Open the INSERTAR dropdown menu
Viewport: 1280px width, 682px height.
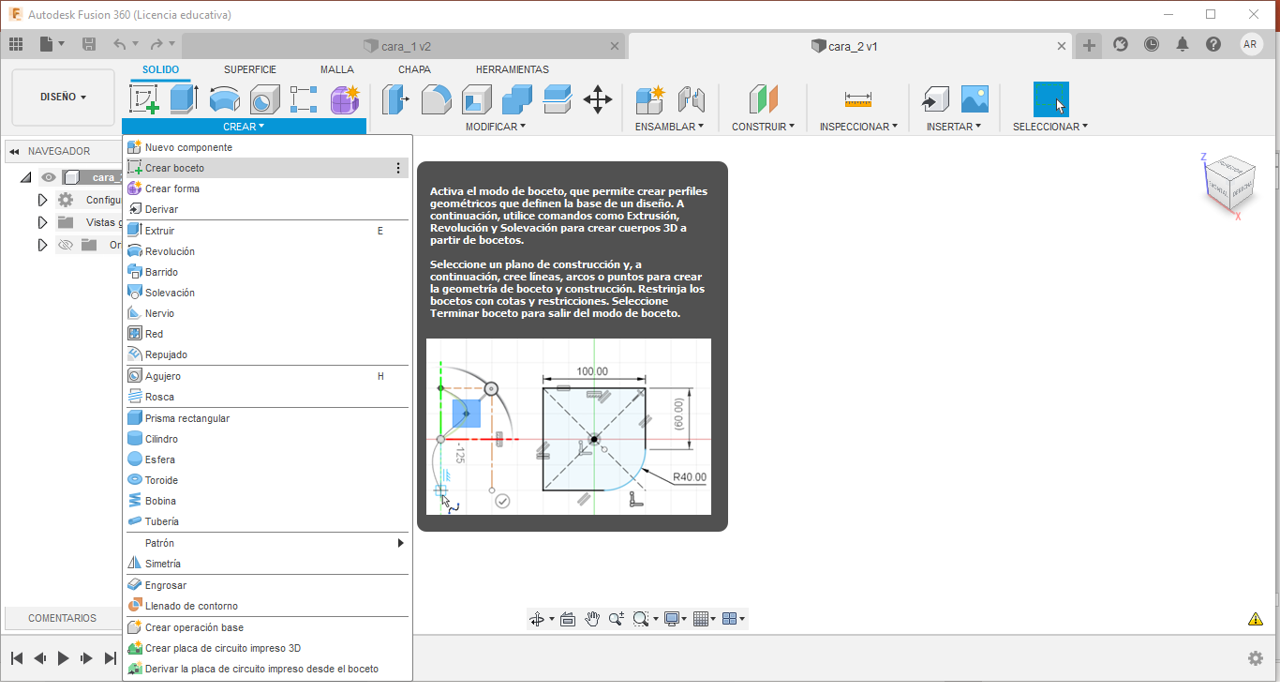[x=954, y=127]
